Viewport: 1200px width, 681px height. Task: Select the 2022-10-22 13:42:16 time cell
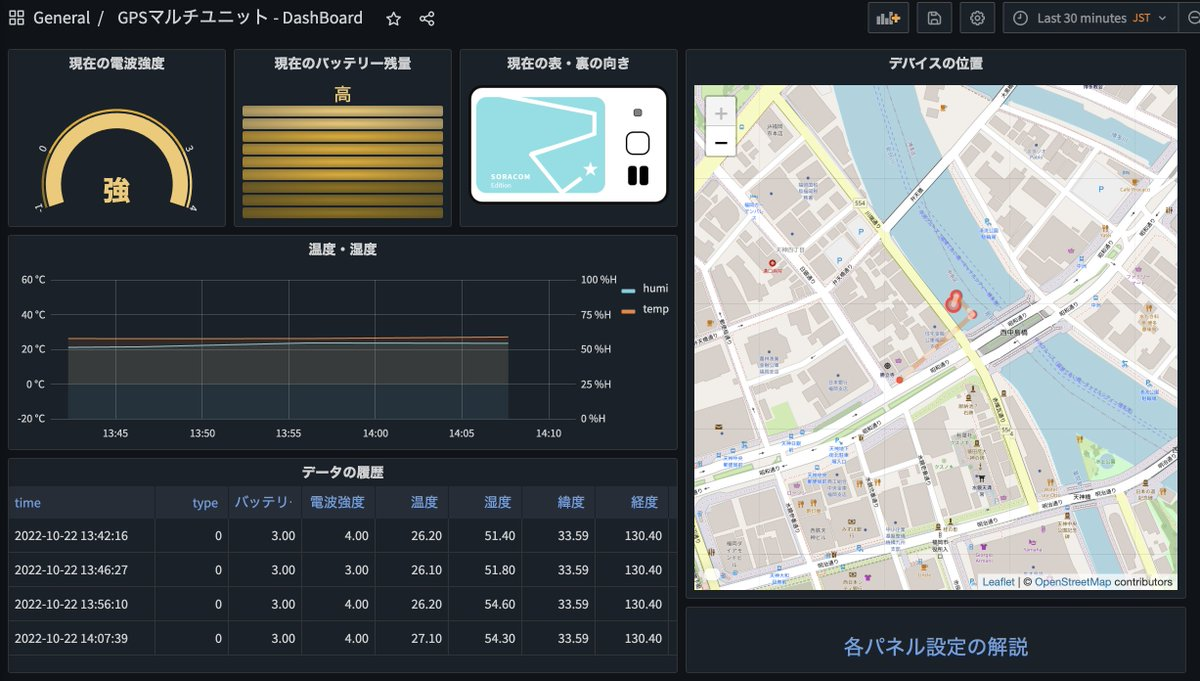(82, 536)
